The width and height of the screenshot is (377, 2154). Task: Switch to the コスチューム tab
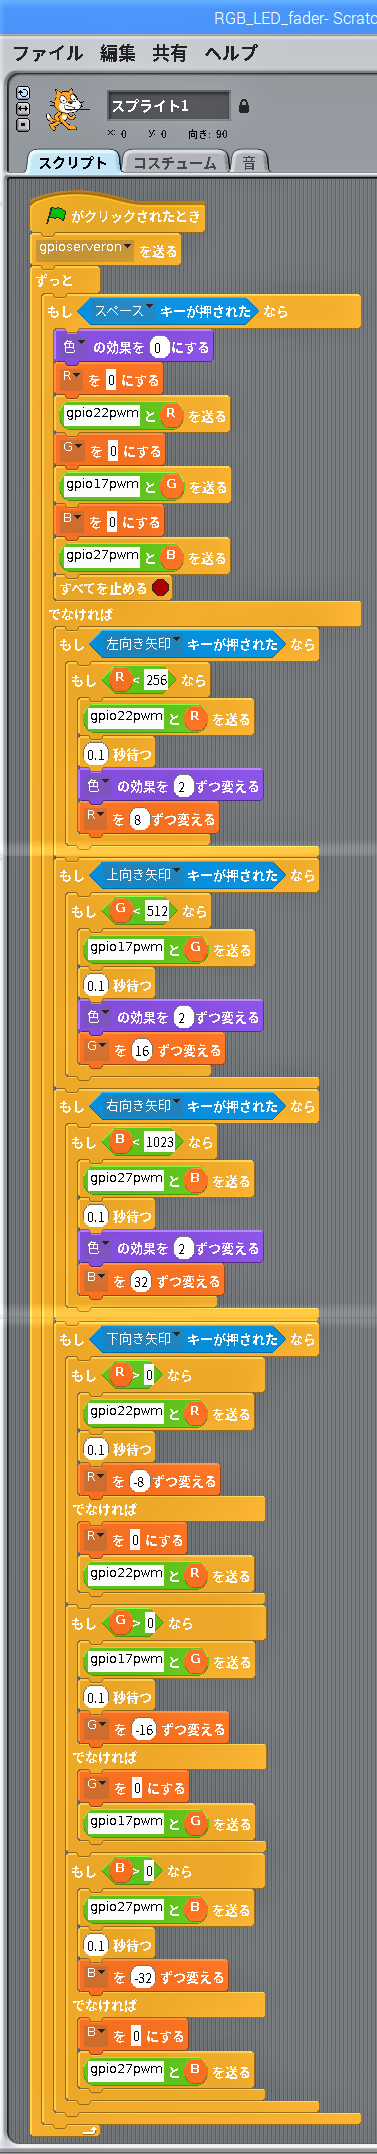[175, 163]
